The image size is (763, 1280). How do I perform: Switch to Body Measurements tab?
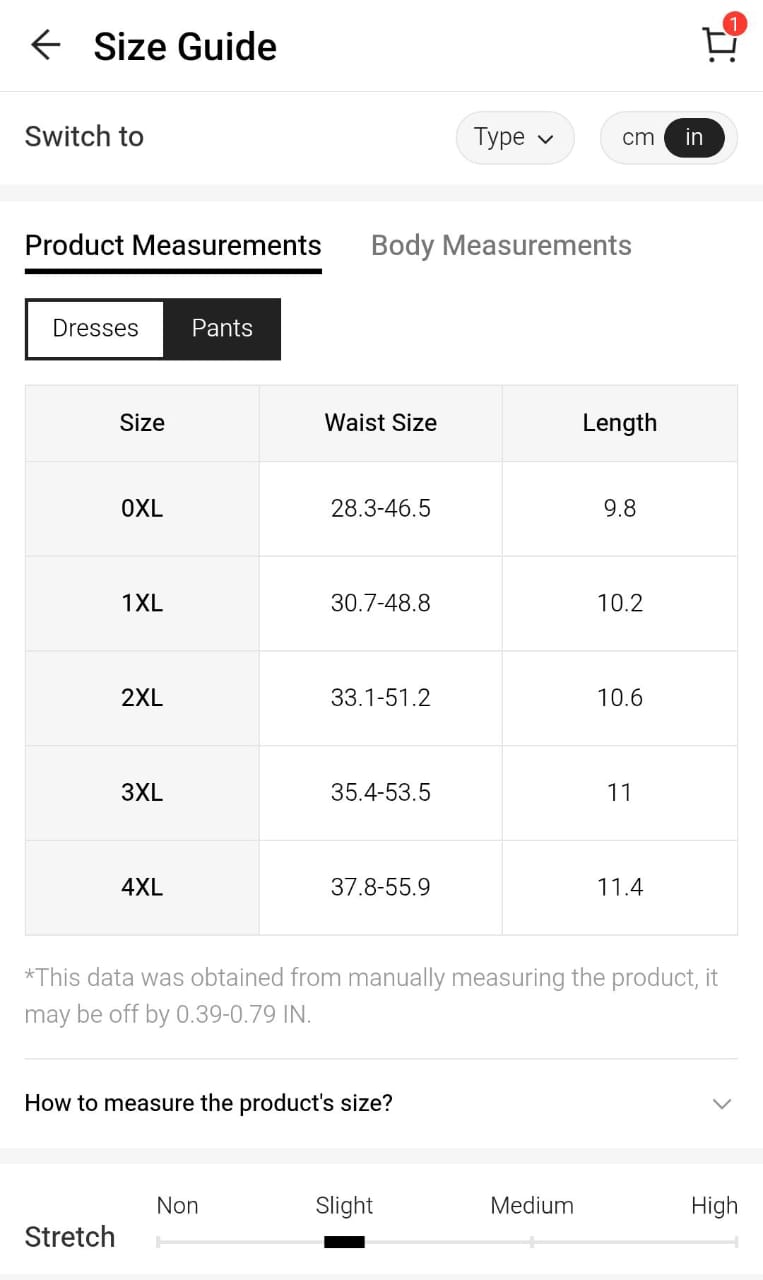(501, 245)
